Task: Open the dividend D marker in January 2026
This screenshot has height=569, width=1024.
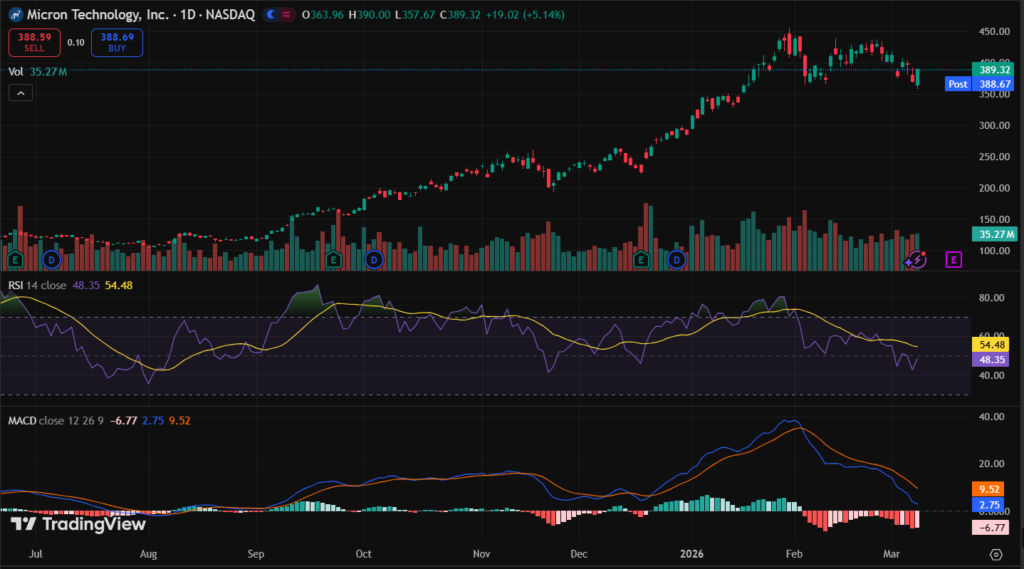Action: click(677, 260)
